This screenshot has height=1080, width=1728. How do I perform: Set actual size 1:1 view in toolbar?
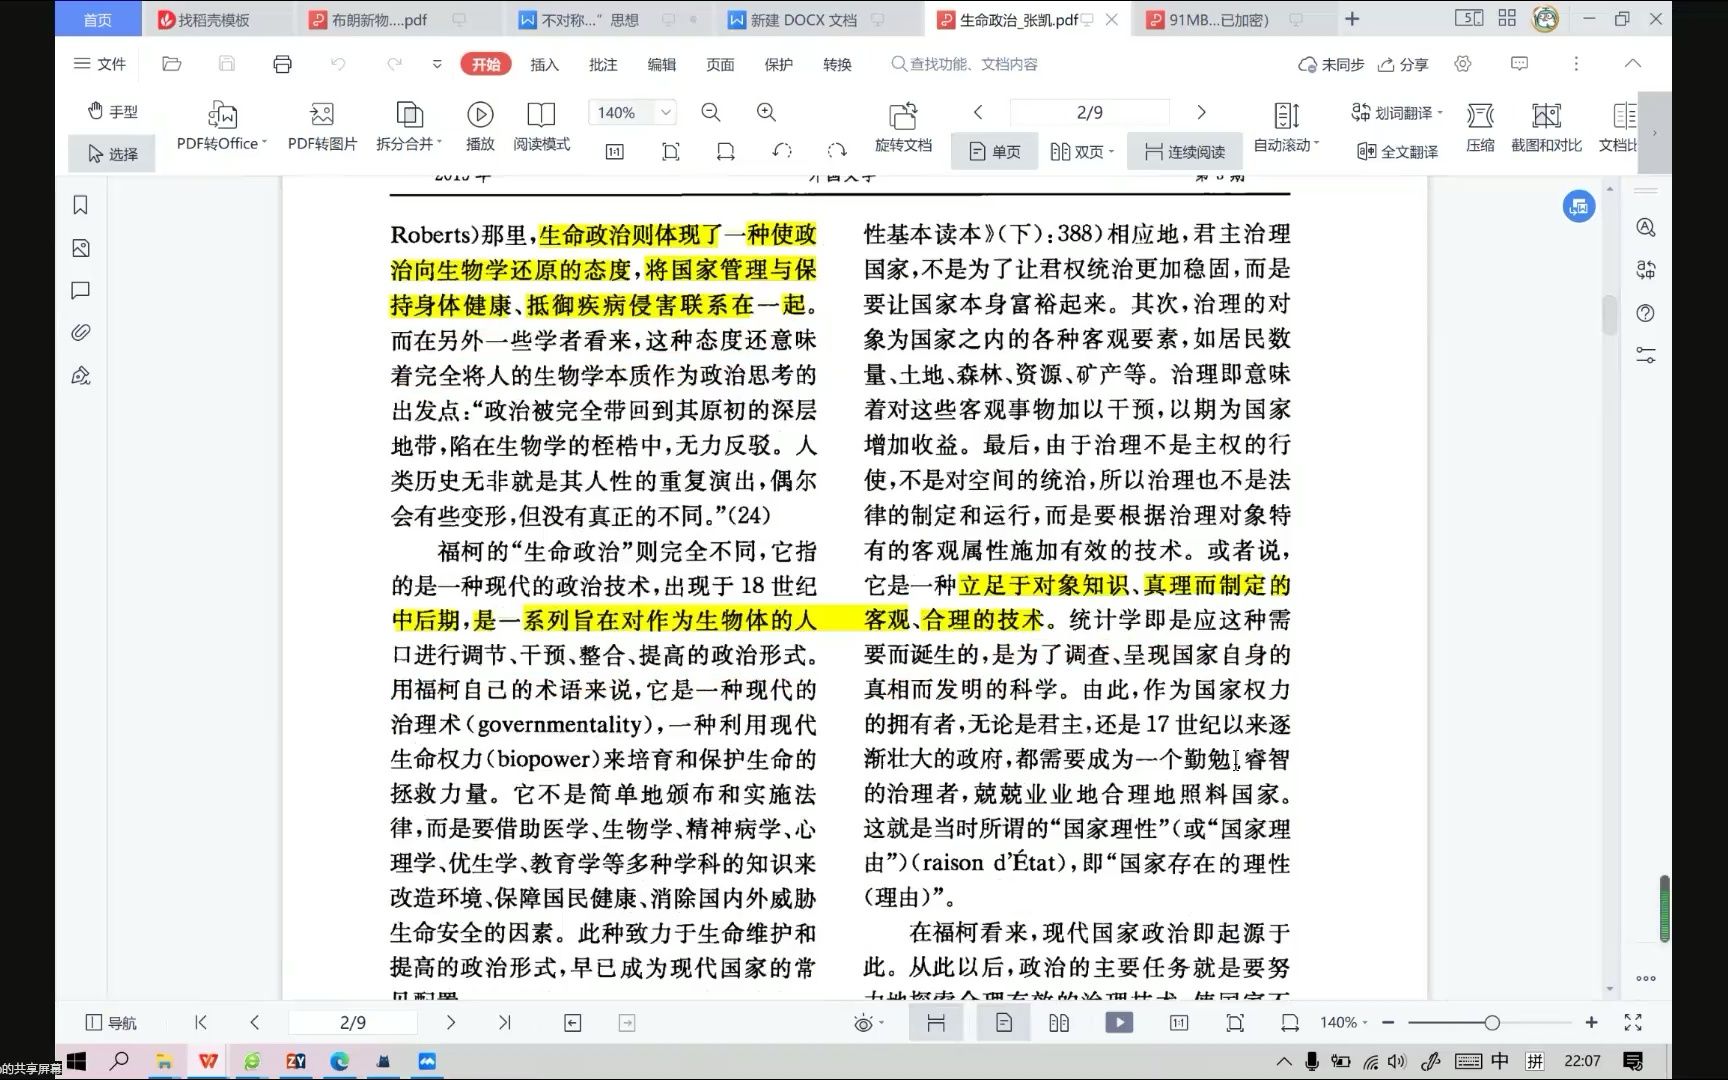click(615, 151)
